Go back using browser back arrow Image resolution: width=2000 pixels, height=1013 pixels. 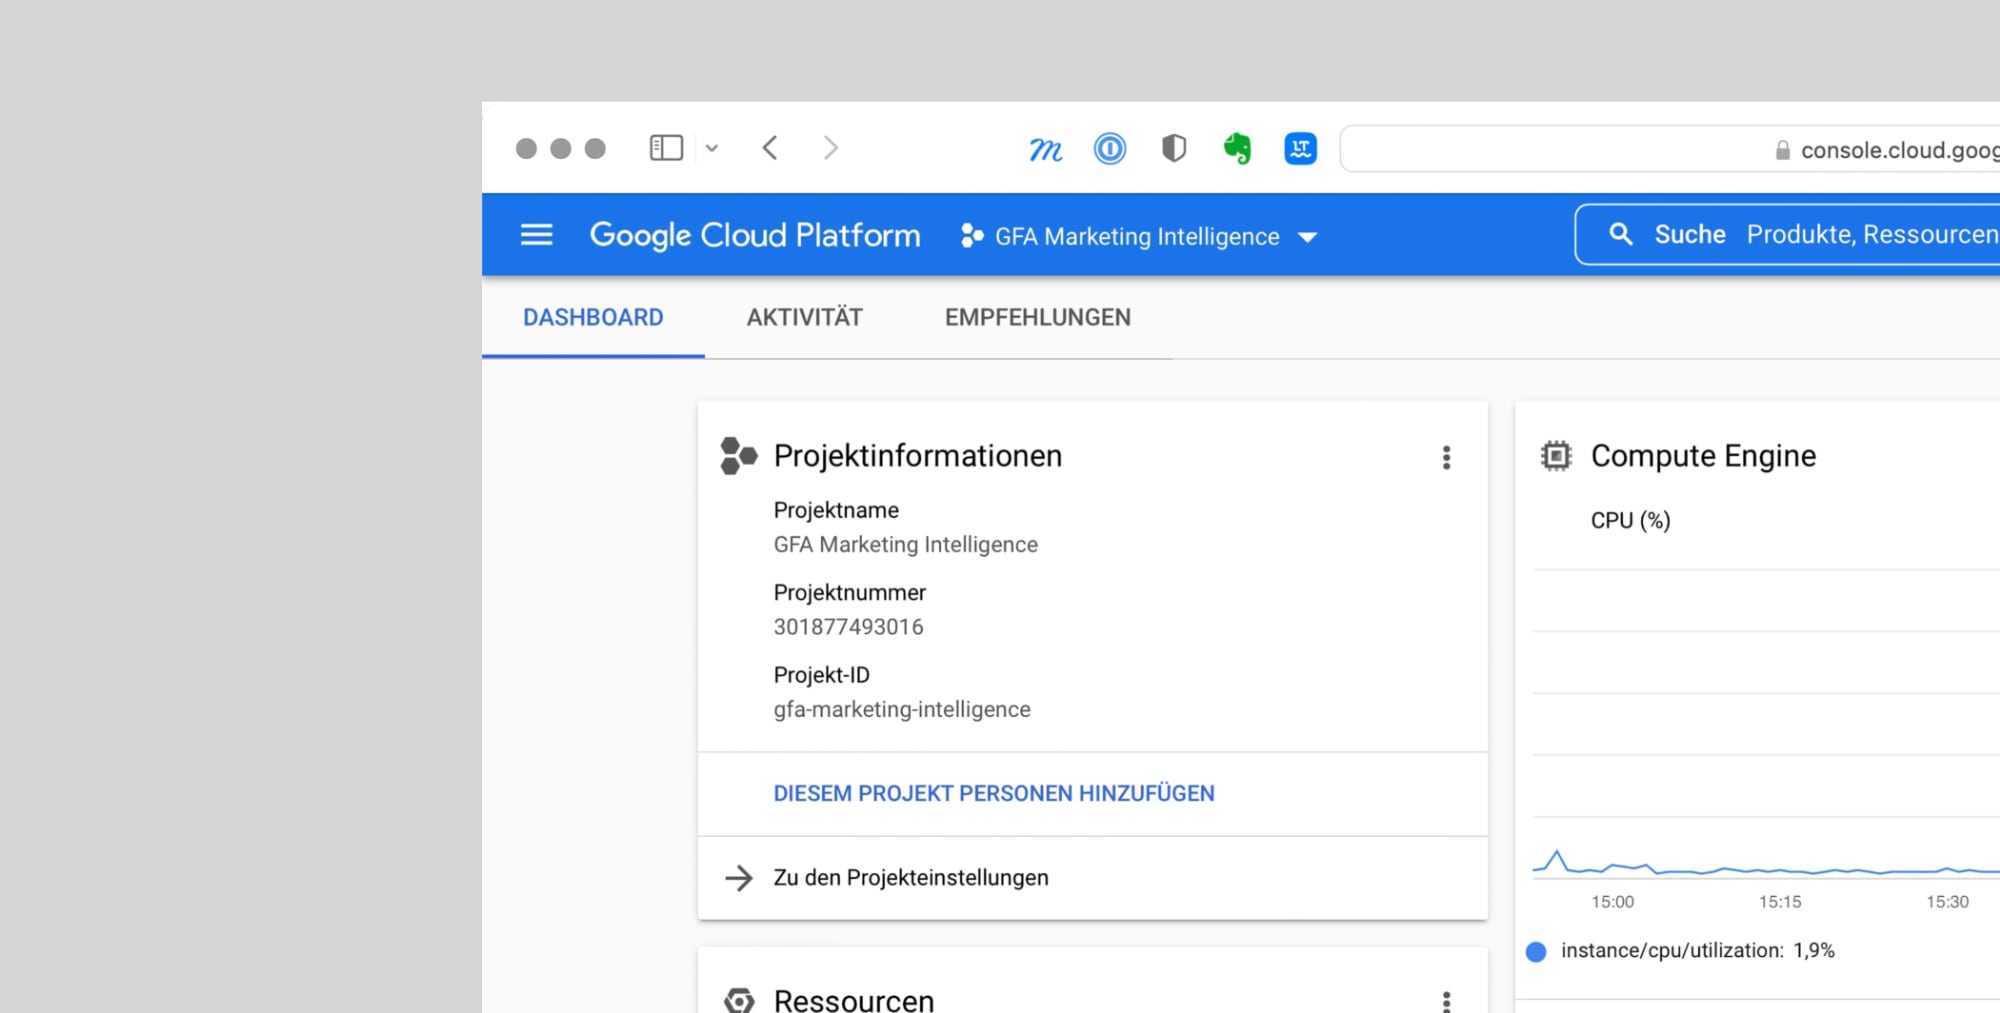(x=770, y=148)
